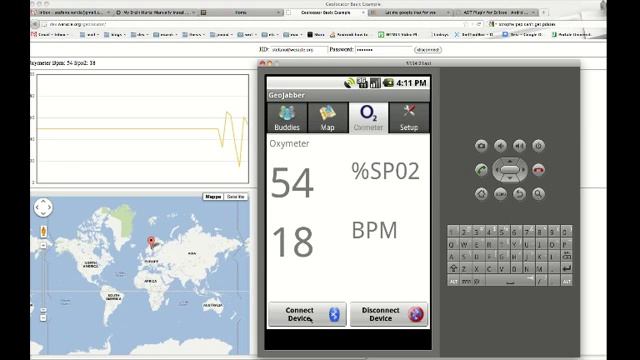Open a new browser tab with plus

point(543,13)
